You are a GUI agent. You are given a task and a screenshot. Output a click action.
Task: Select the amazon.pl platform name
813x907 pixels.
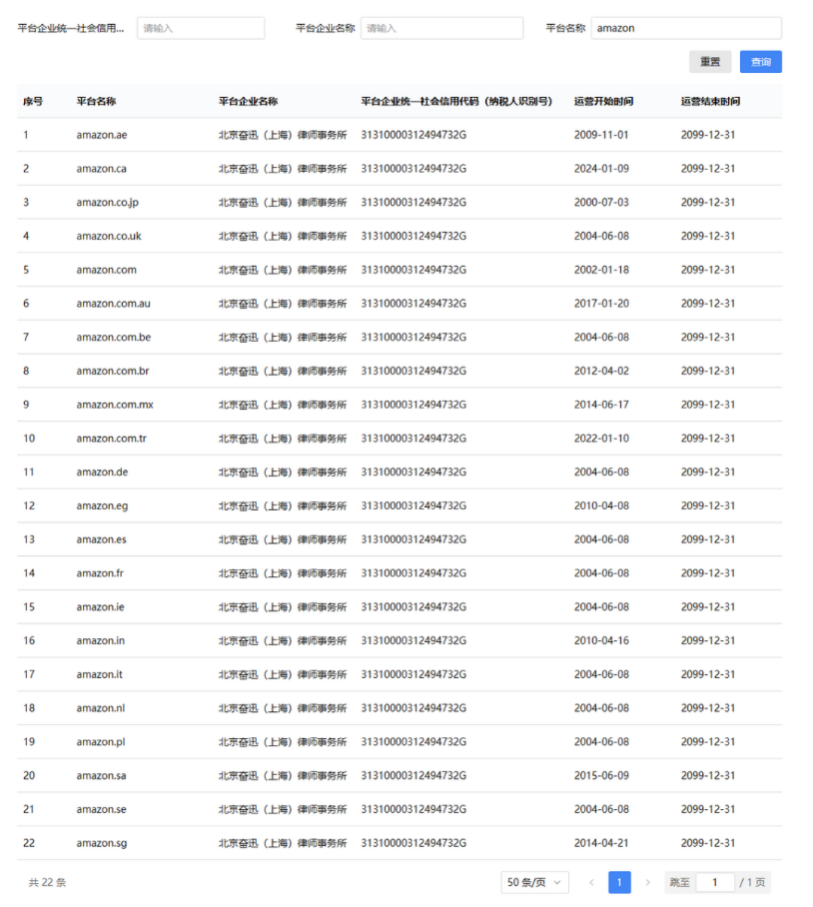(x=101, y=742)
